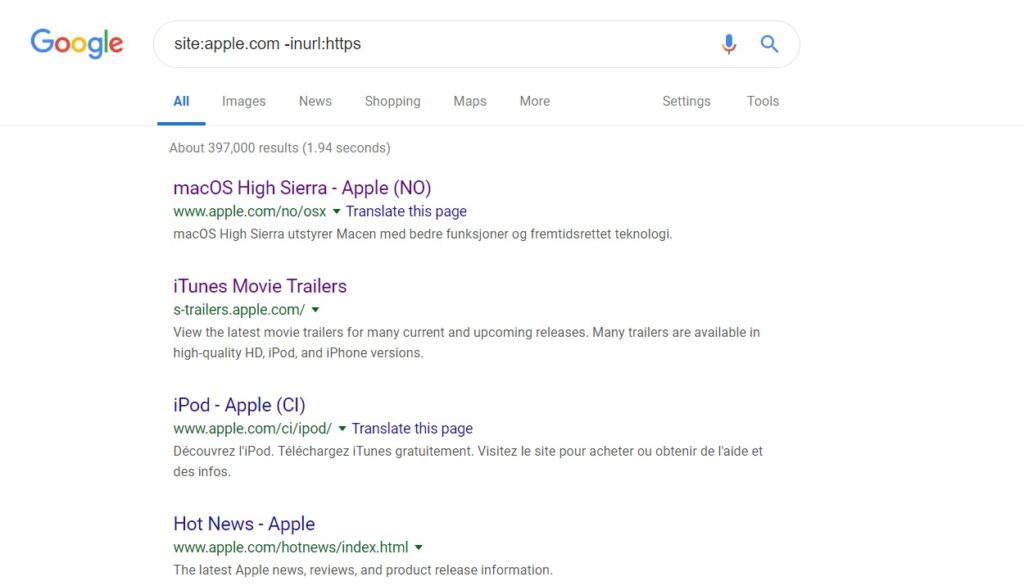
Task: Switch to the Images tab
Action: [243, 101]
